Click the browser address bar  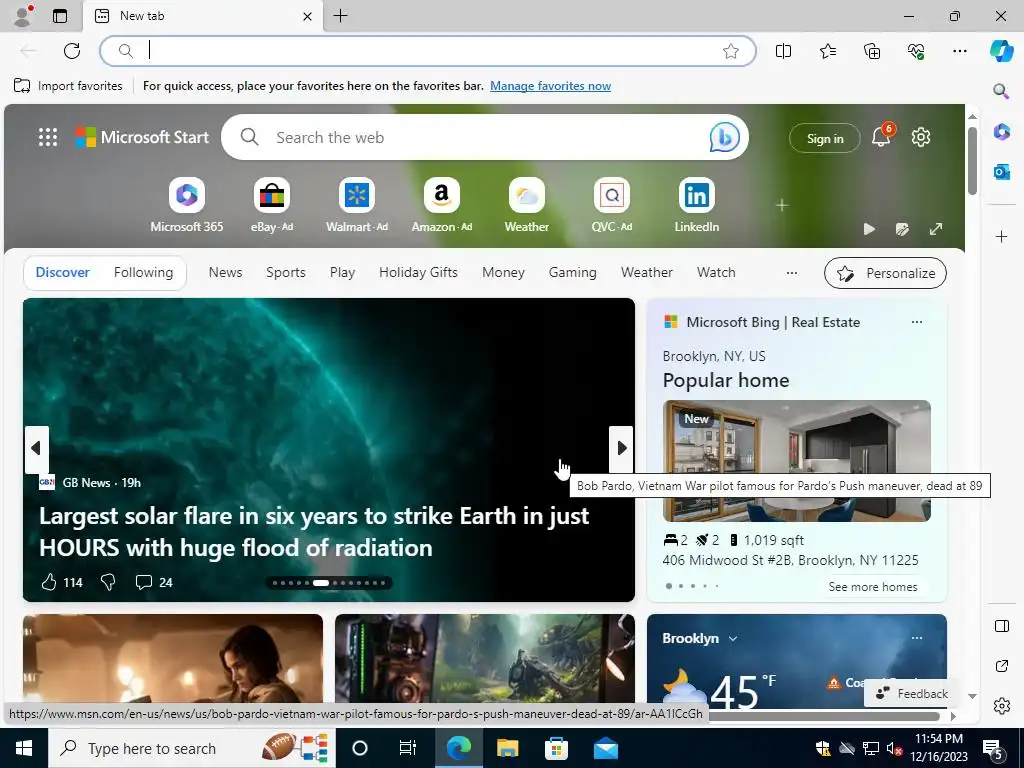pos(428,51)
